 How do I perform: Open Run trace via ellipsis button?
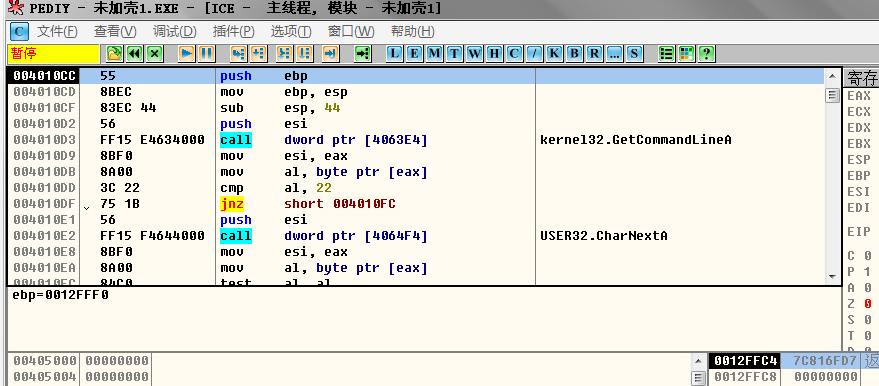[614, 54]
